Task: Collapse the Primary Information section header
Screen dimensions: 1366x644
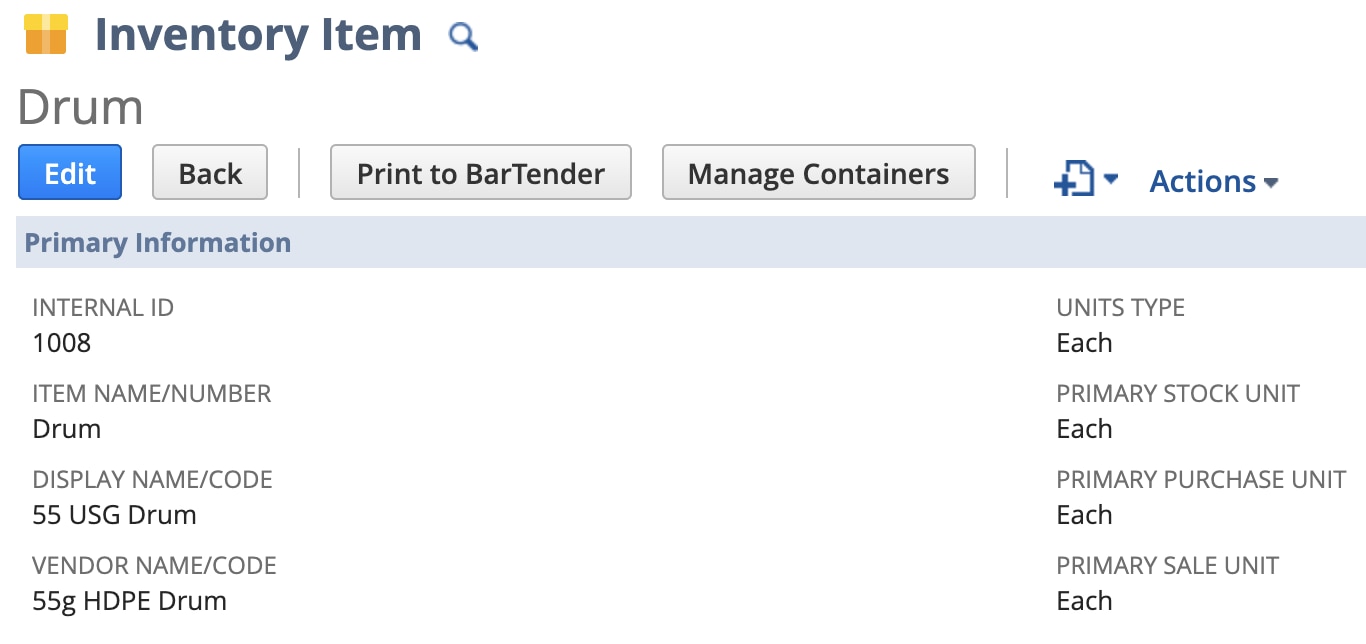Action: coord(158,243)
